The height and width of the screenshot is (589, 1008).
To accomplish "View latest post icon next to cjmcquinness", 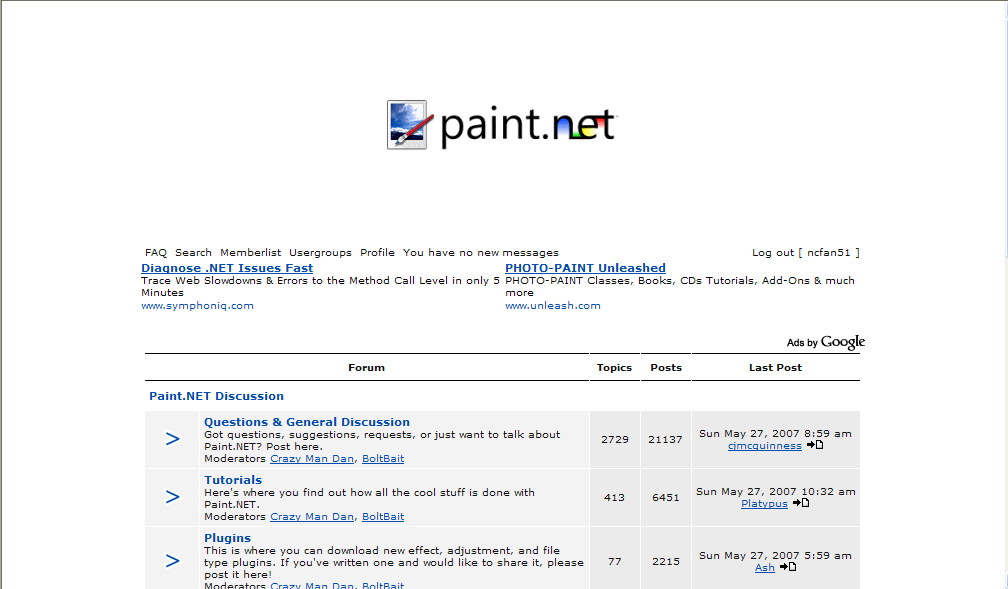I will click(815, 445).
